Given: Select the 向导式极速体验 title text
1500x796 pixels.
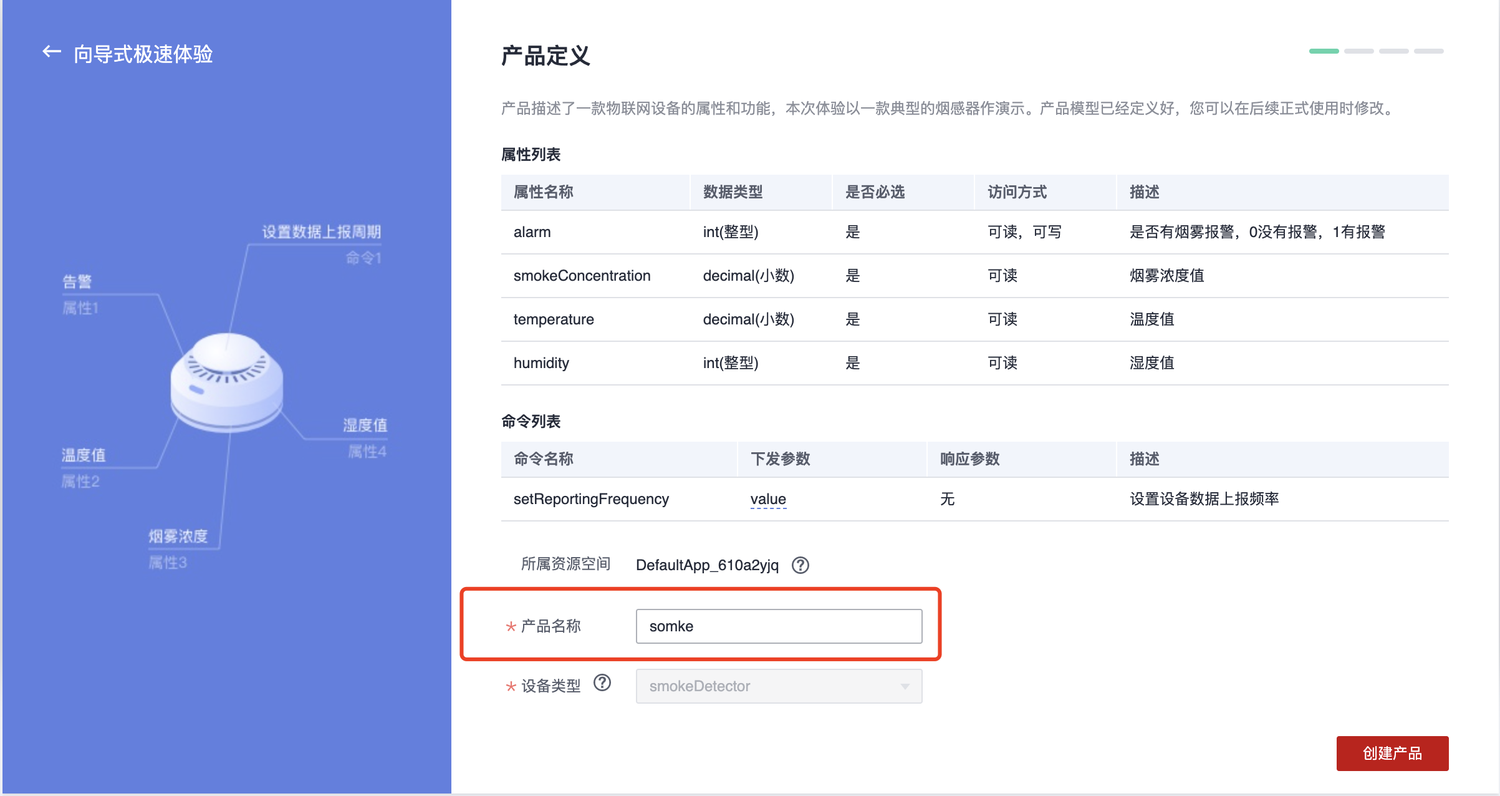Looking at the screenshot, I should pos(143,54).
